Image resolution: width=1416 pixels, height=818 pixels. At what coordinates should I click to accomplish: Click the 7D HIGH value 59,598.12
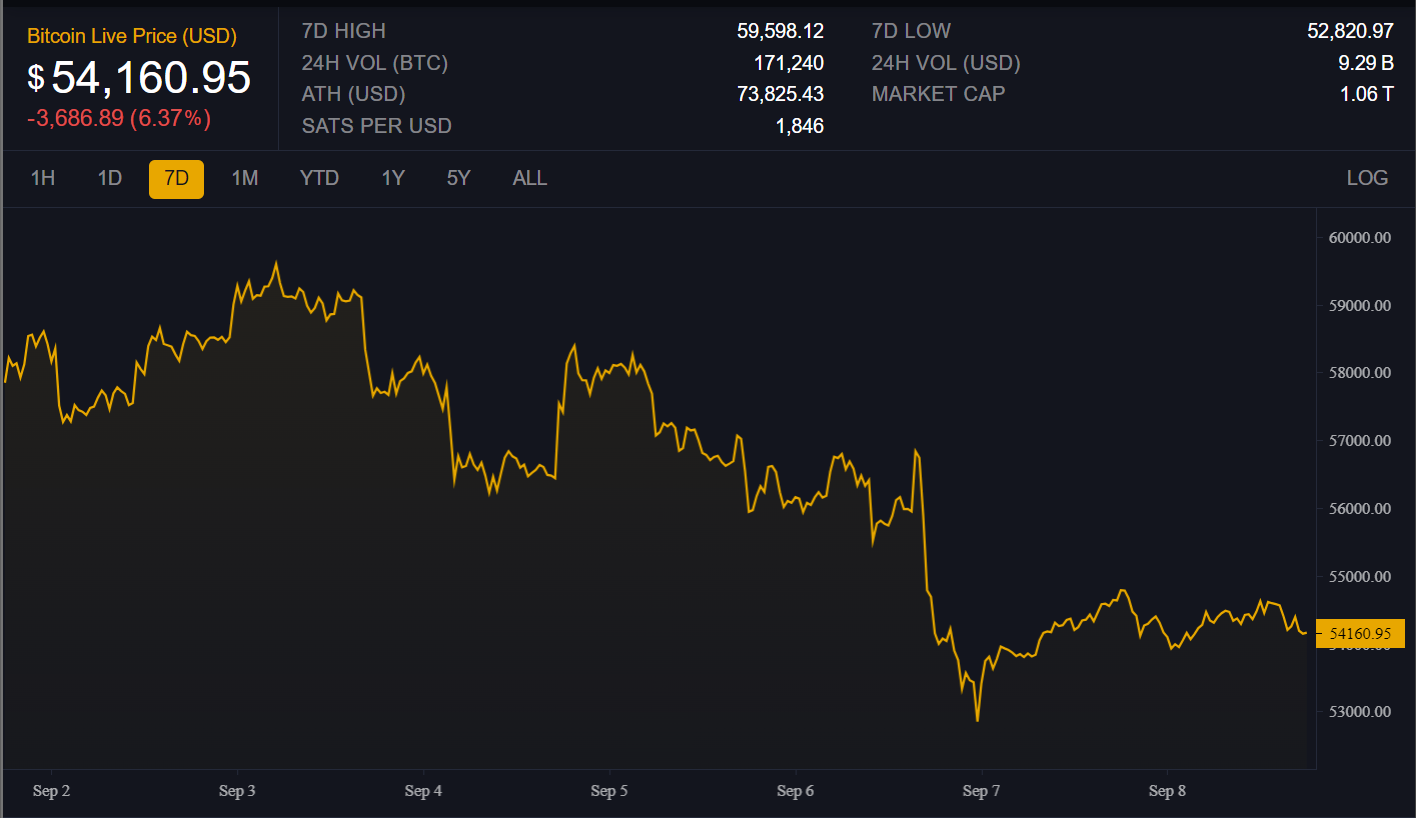780,31
